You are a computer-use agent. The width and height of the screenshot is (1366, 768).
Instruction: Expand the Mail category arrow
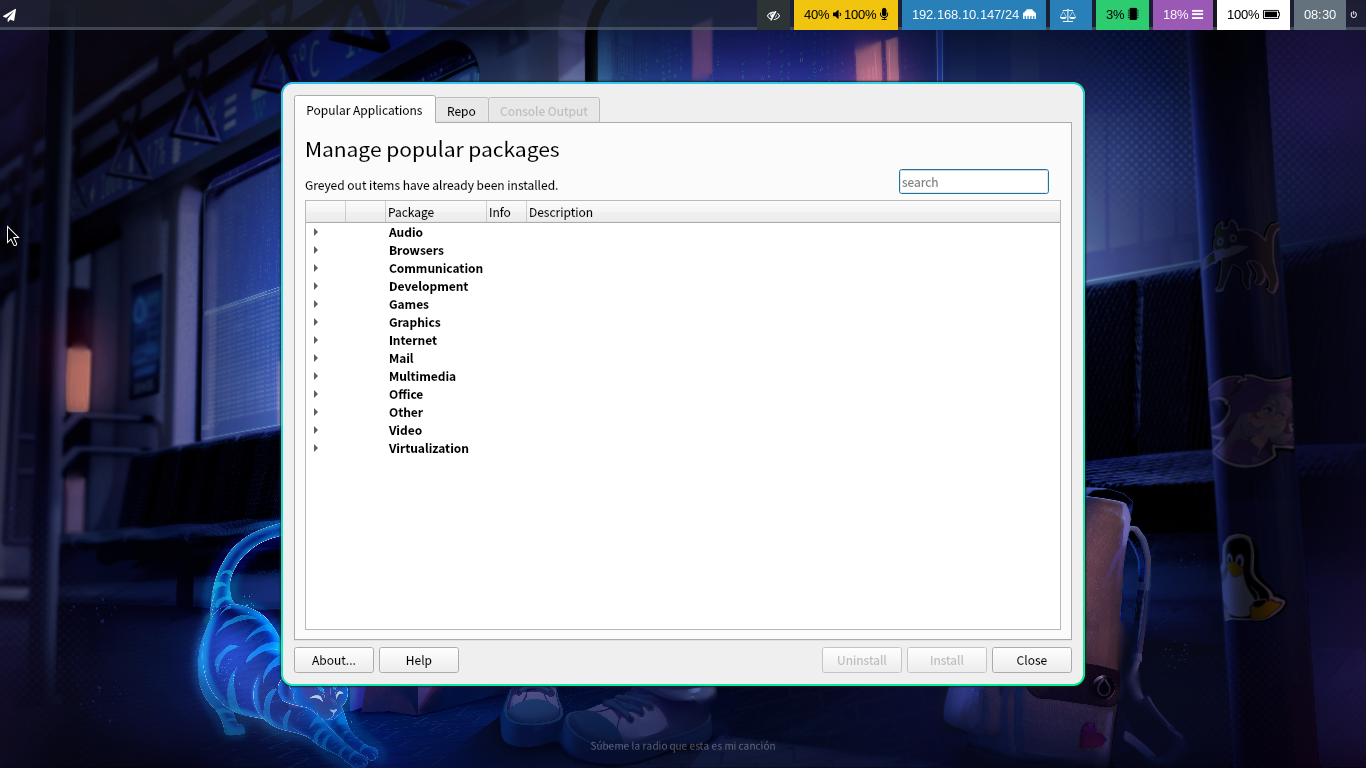[316, 358]
